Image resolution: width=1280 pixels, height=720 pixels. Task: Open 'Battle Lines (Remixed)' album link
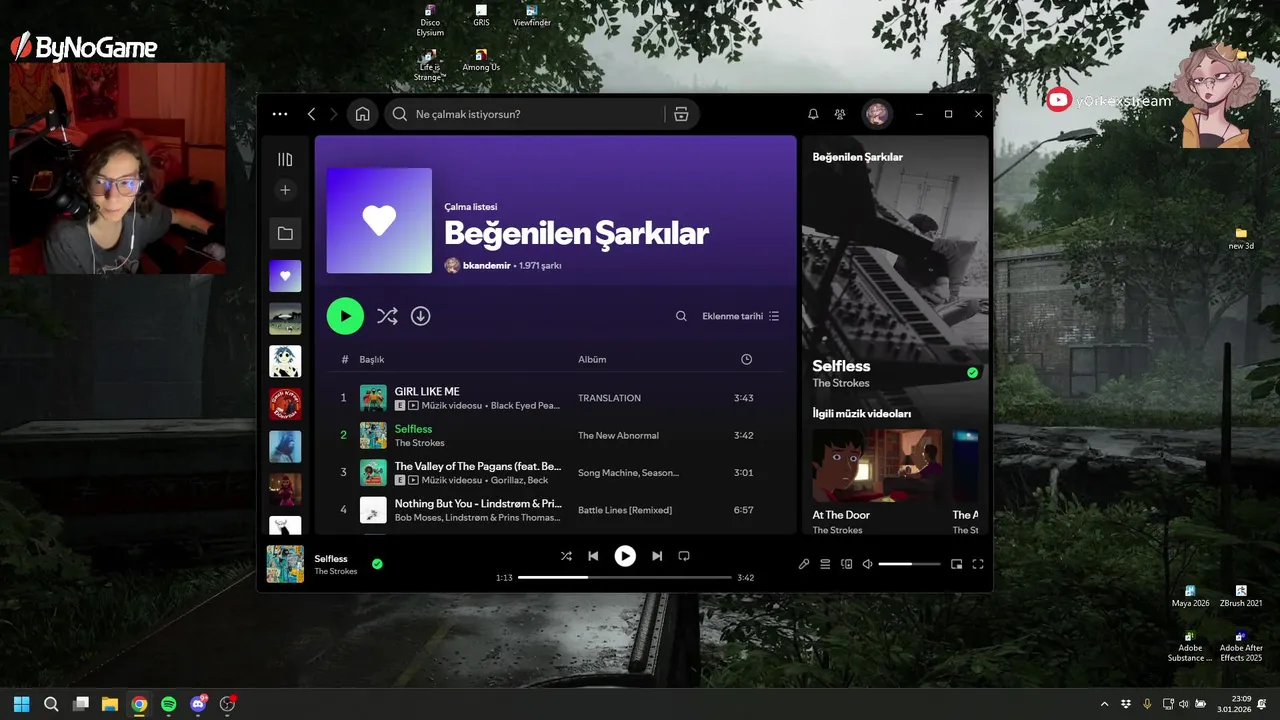click(x=625, y=510)
